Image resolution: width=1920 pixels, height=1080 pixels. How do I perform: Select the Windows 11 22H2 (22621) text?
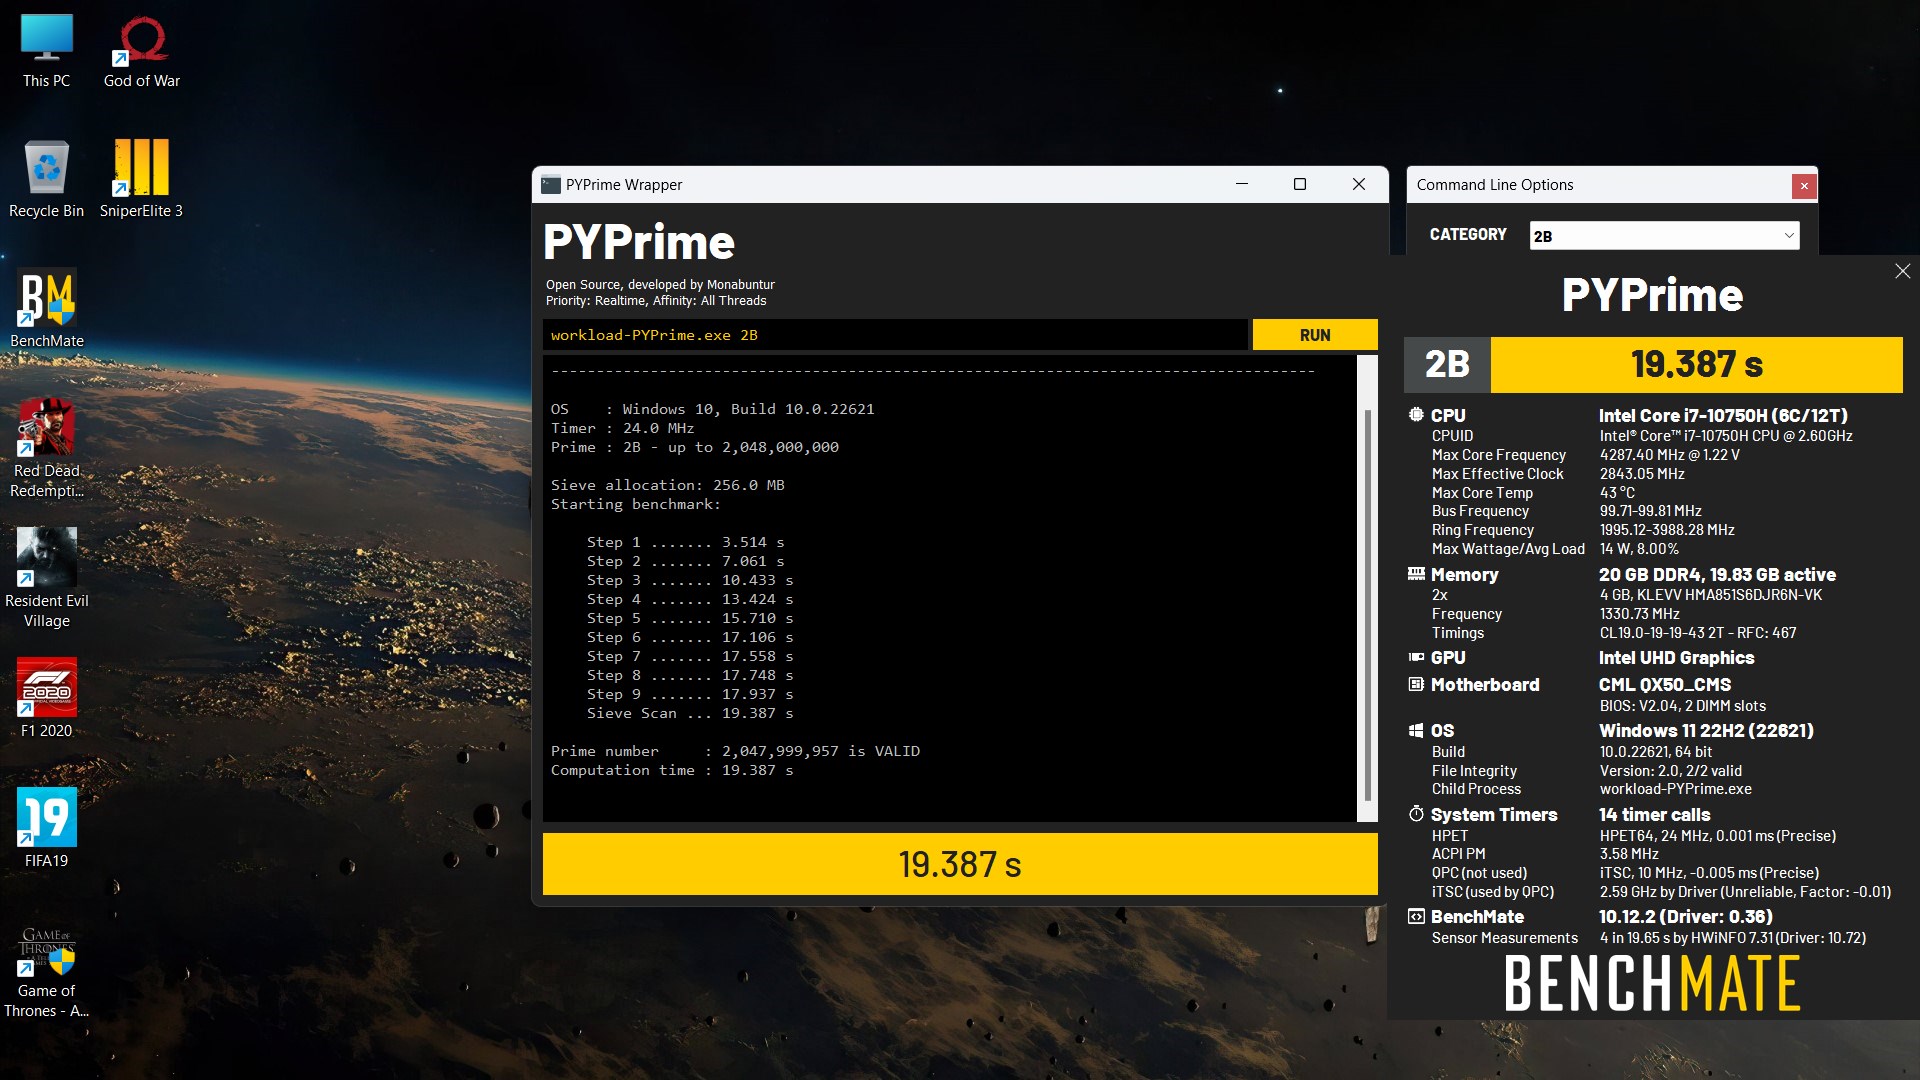[x=1706, y=730]
